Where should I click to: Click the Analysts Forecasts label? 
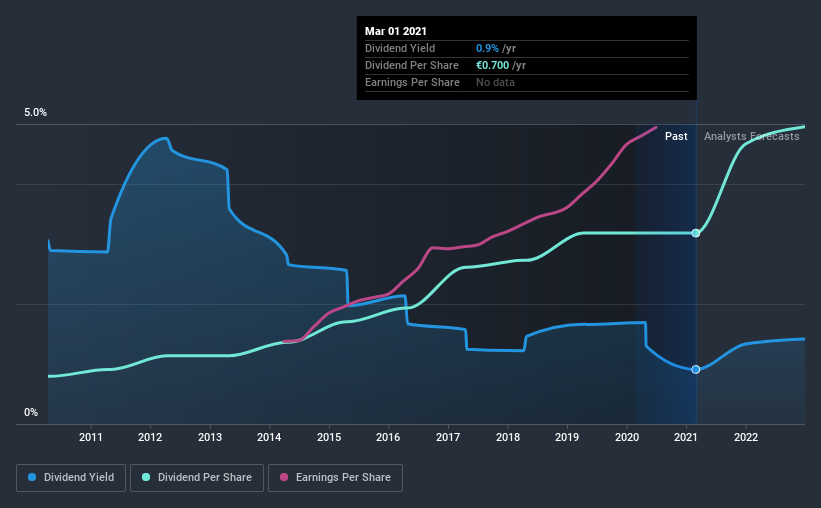pyautogui.click(x=751, y=136)
